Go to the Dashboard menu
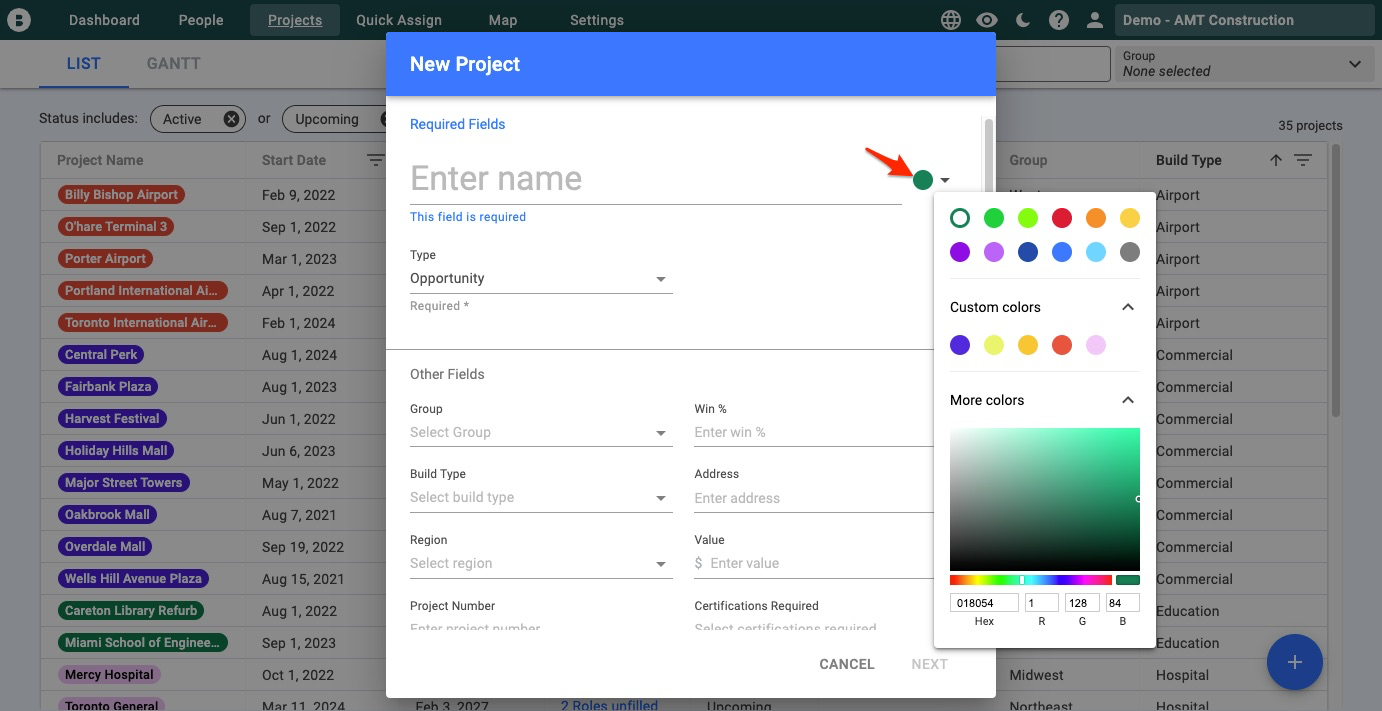The width and height of the screenshot is (1382, 711). pos(104,20)
